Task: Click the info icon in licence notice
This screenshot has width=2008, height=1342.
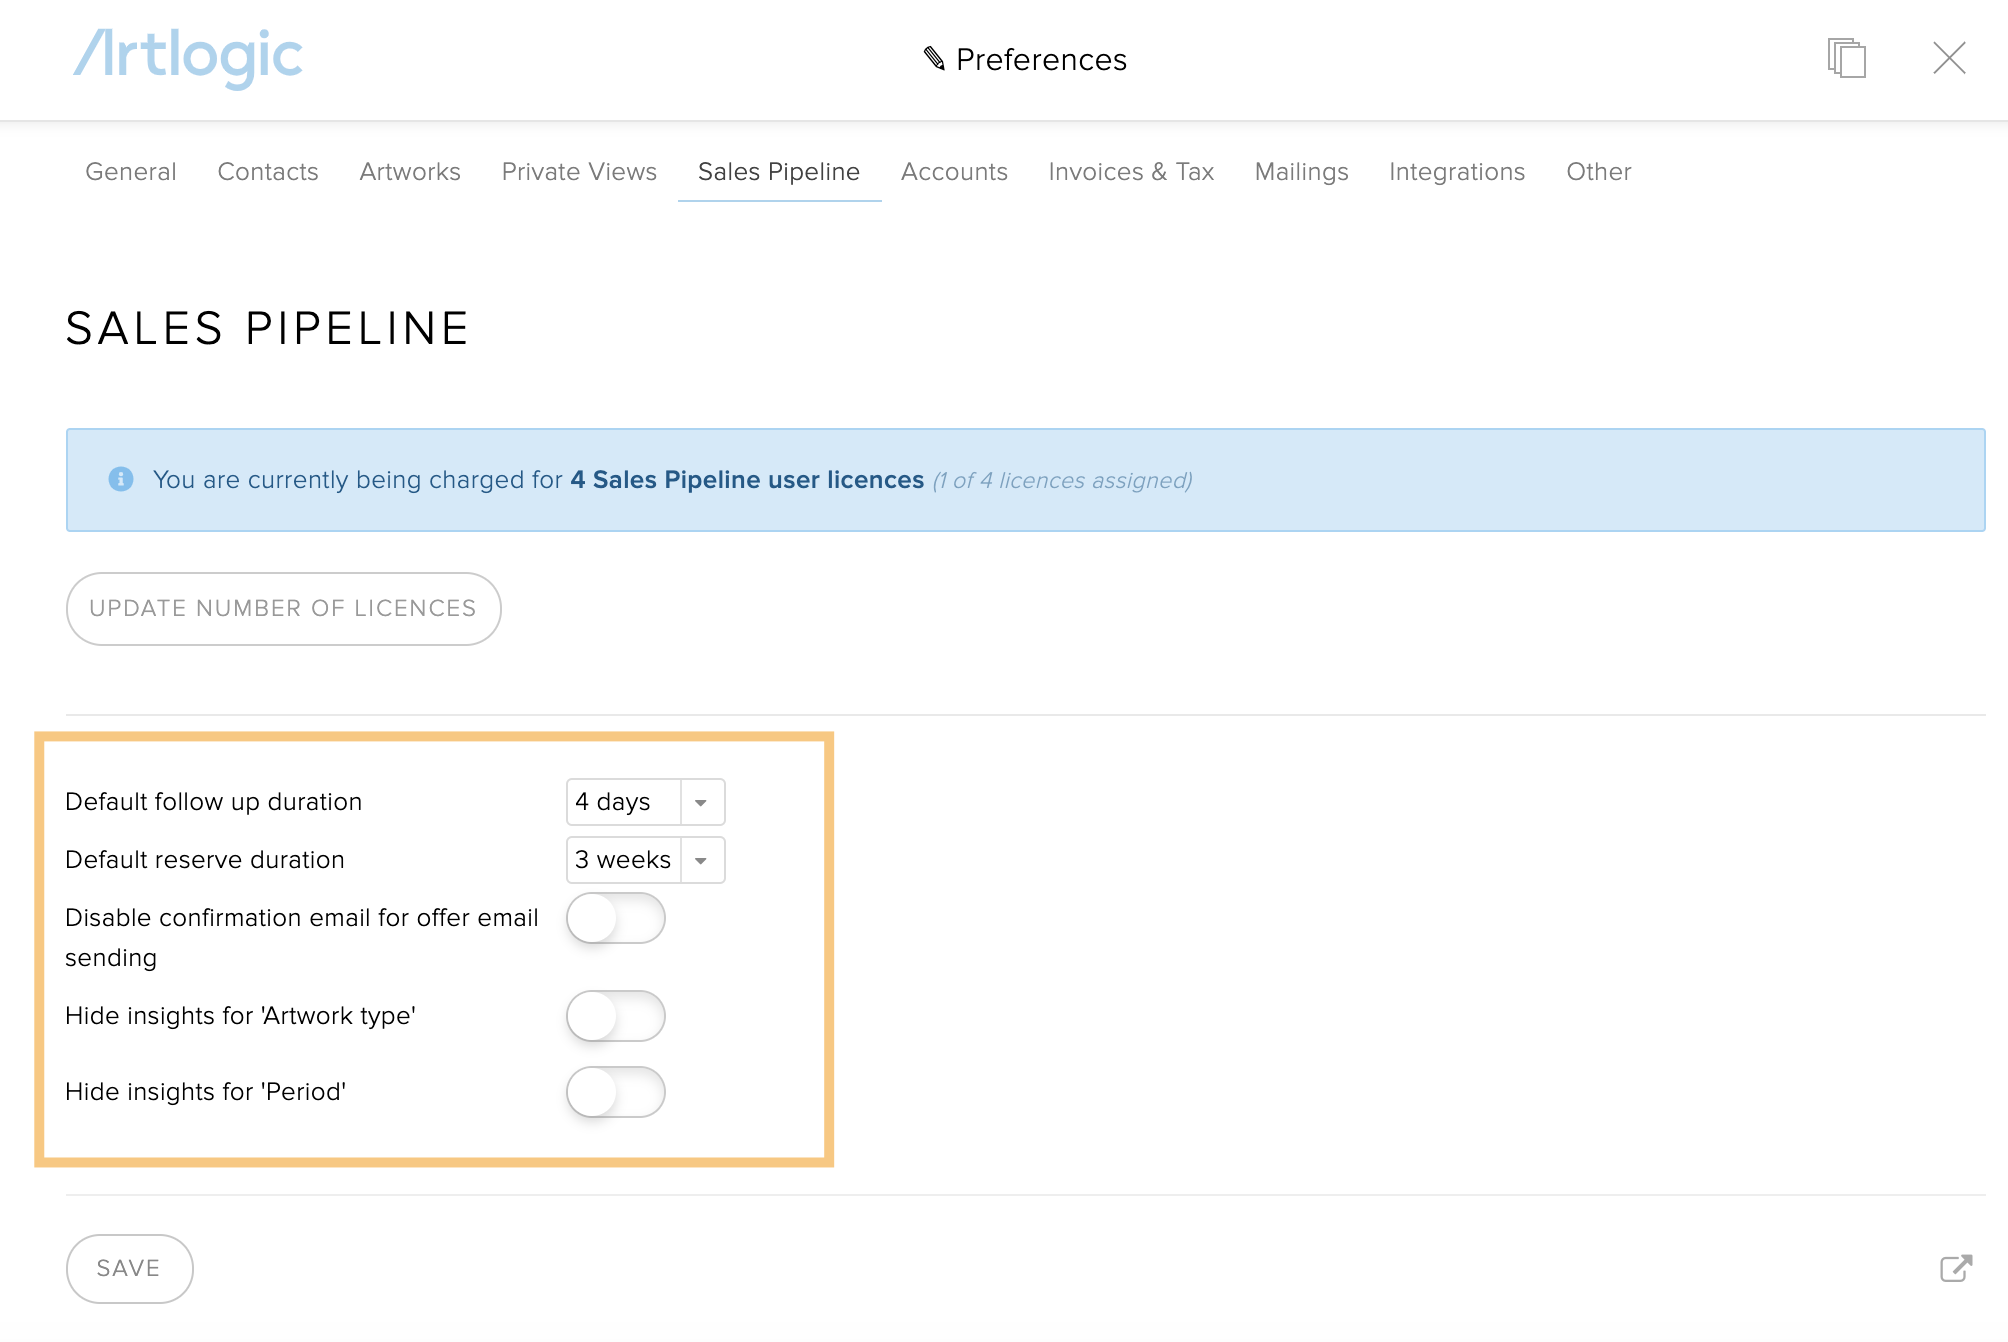Action: point(121,479)
